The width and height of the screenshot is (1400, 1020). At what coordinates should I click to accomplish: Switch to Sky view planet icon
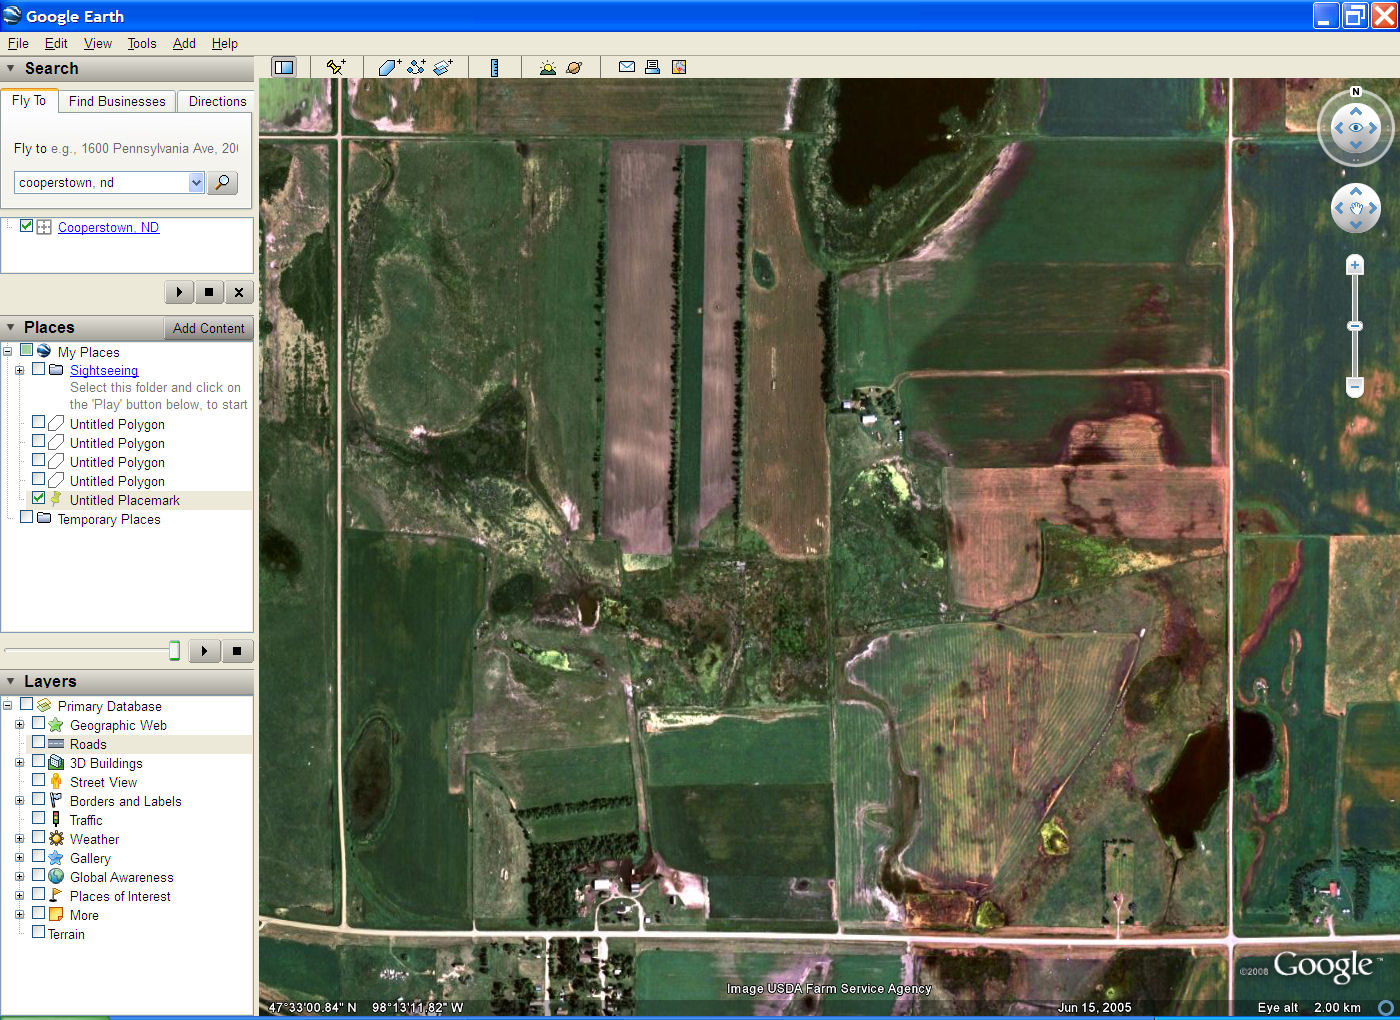[574, 67]
